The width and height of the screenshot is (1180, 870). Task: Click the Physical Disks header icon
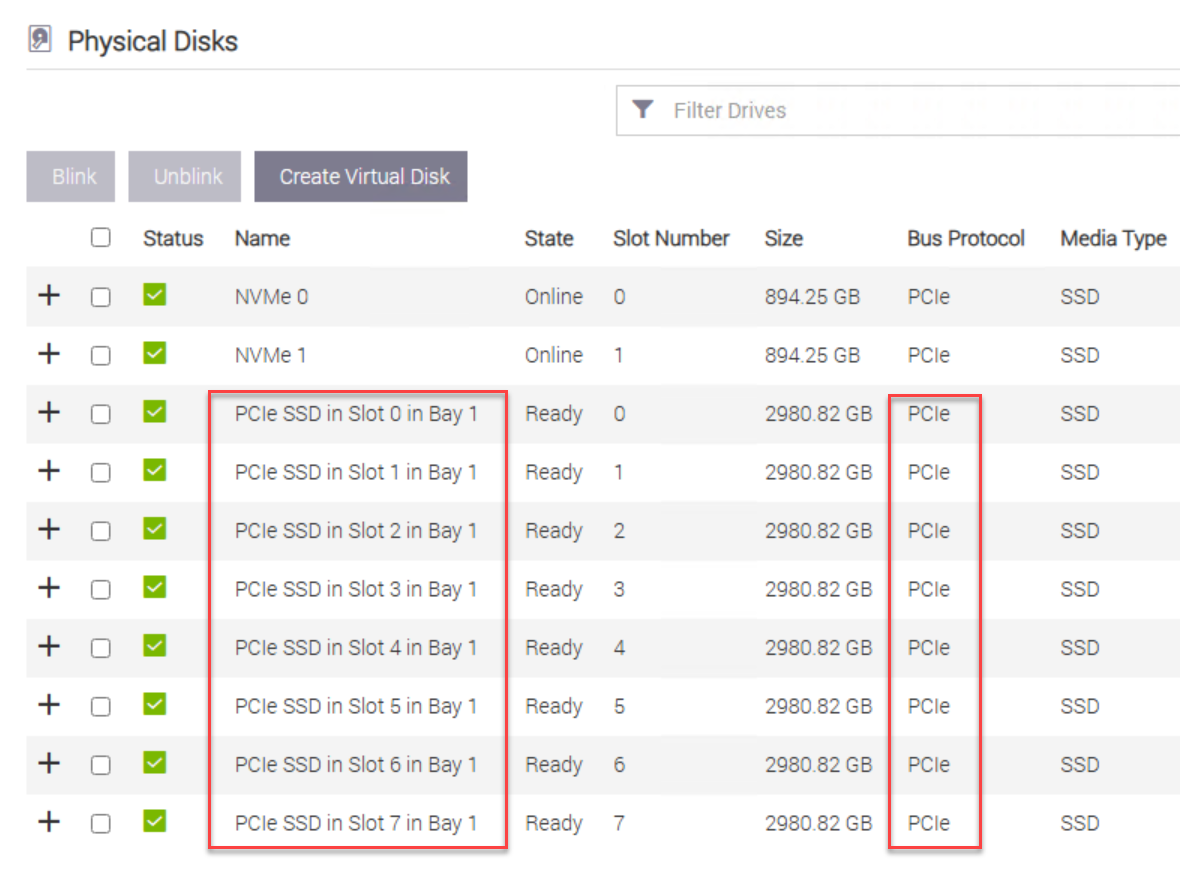[40, 40]
